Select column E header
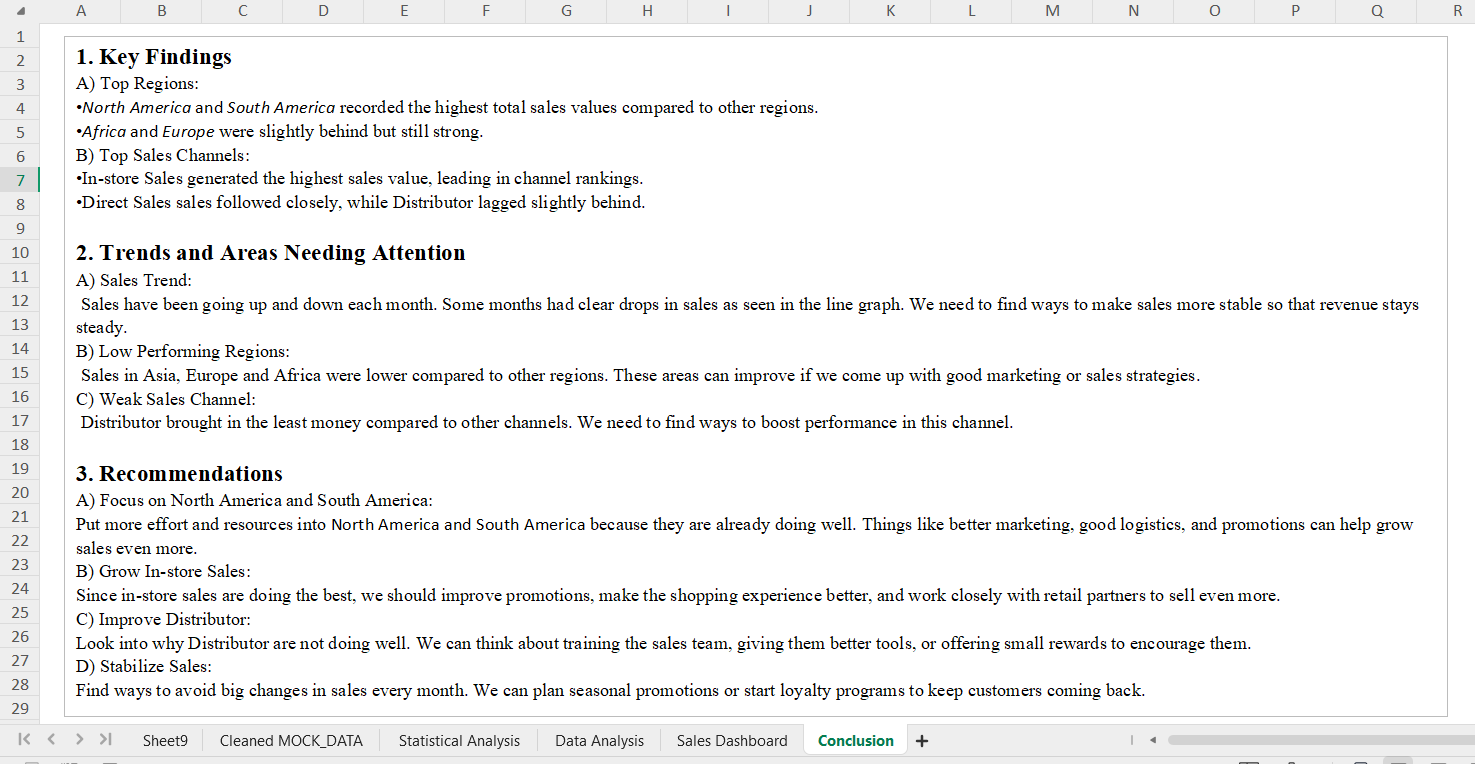 (404, 11)
